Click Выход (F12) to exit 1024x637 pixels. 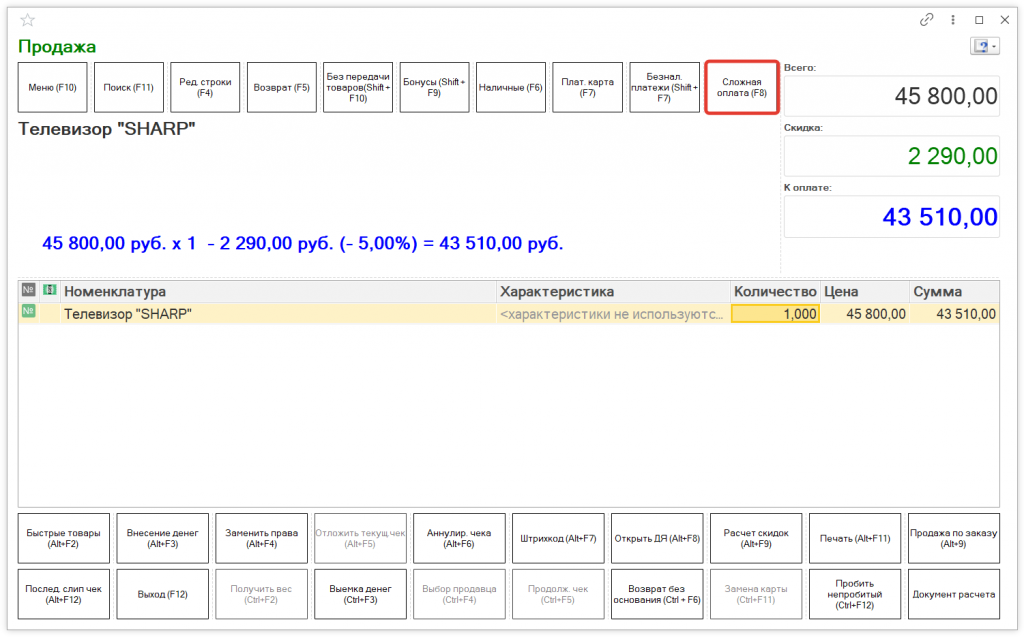pyautogui.click(x=162, y=594)
